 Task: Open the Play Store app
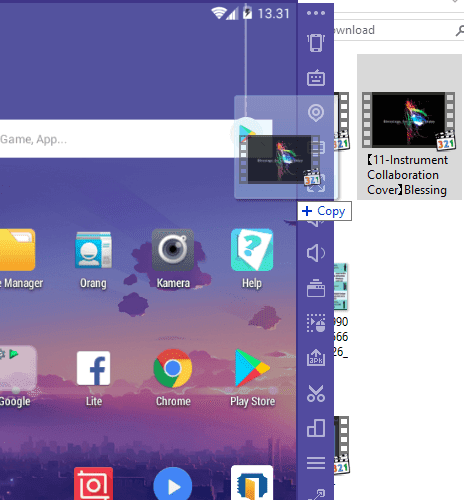point(252,378)
